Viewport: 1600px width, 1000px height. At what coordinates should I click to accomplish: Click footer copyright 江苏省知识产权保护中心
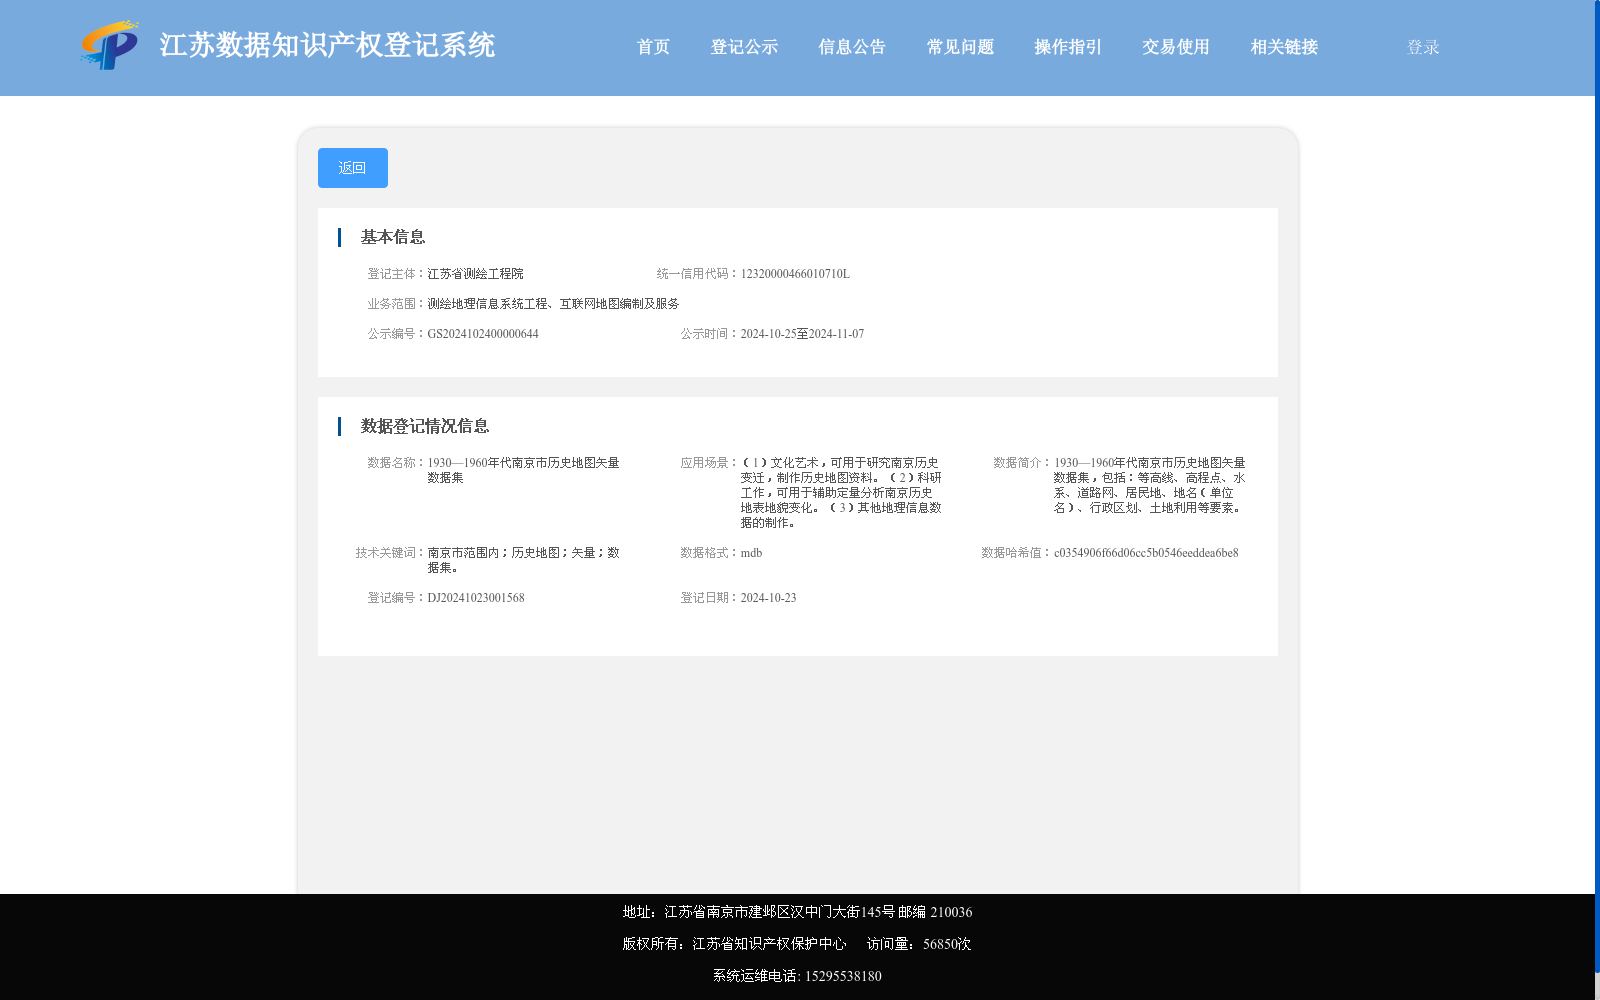coord(769,944)
